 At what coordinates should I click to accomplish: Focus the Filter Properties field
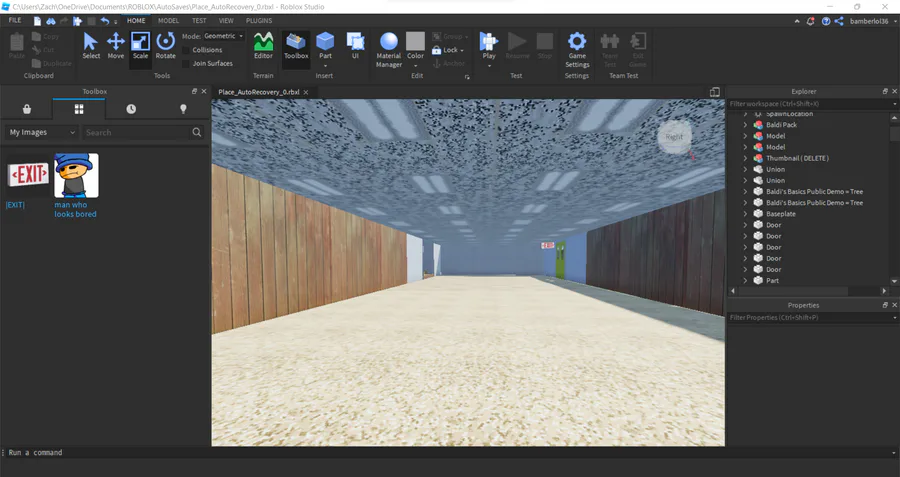click(810, 317)
